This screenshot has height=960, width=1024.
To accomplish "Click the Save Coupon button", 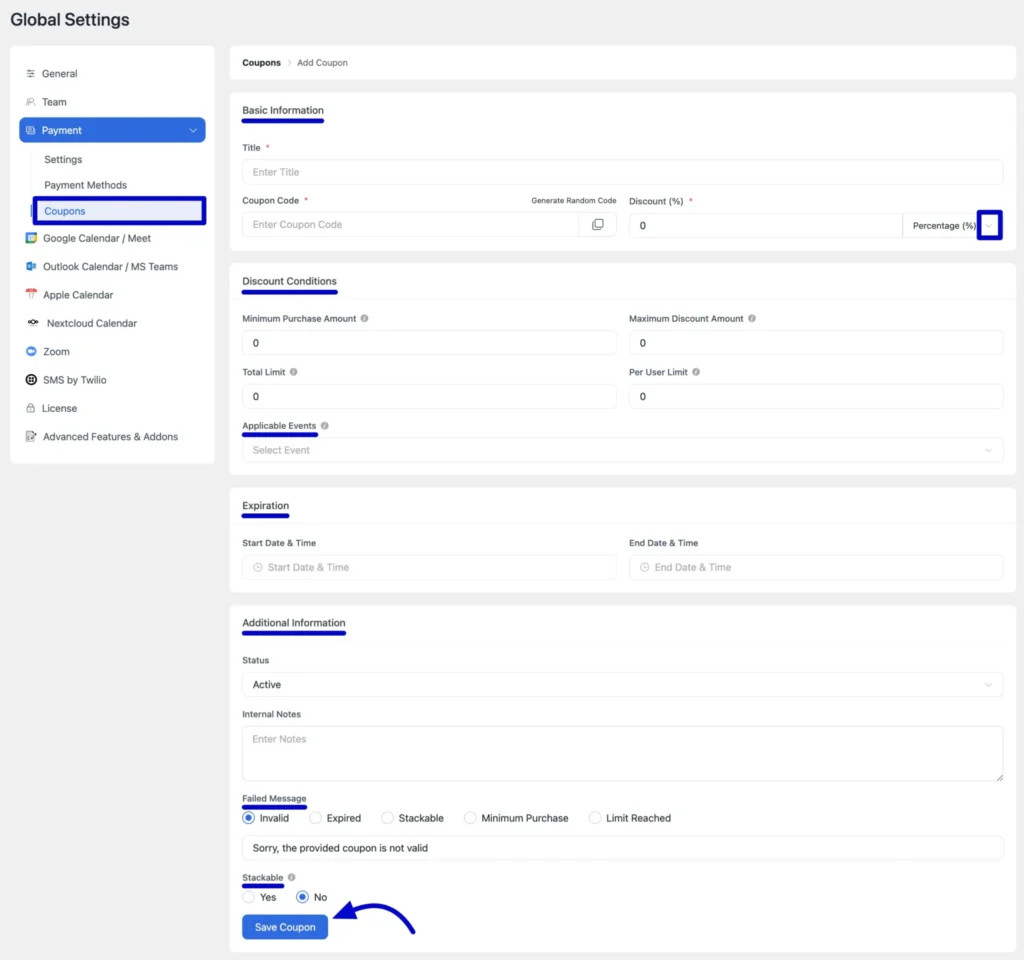I will [284, 926].
